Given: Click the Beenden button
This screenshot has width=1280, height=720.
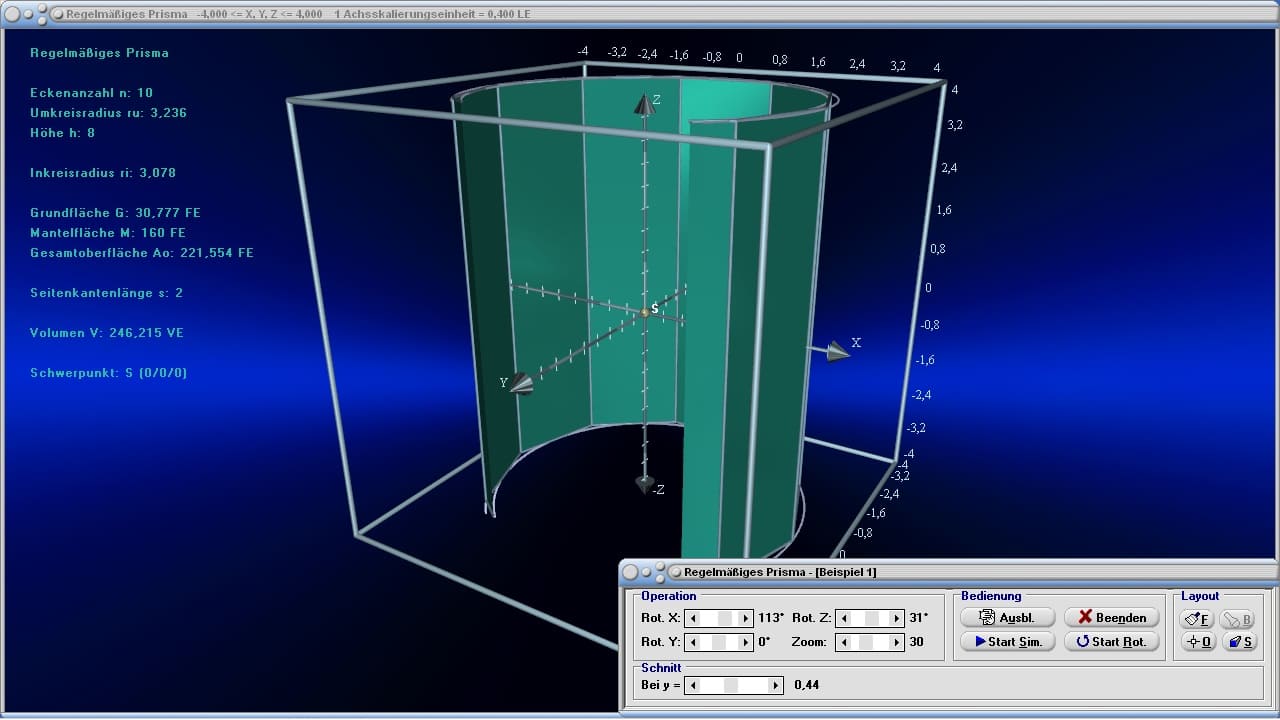Looking at the screenshot, I should (x=1111, y=618).
